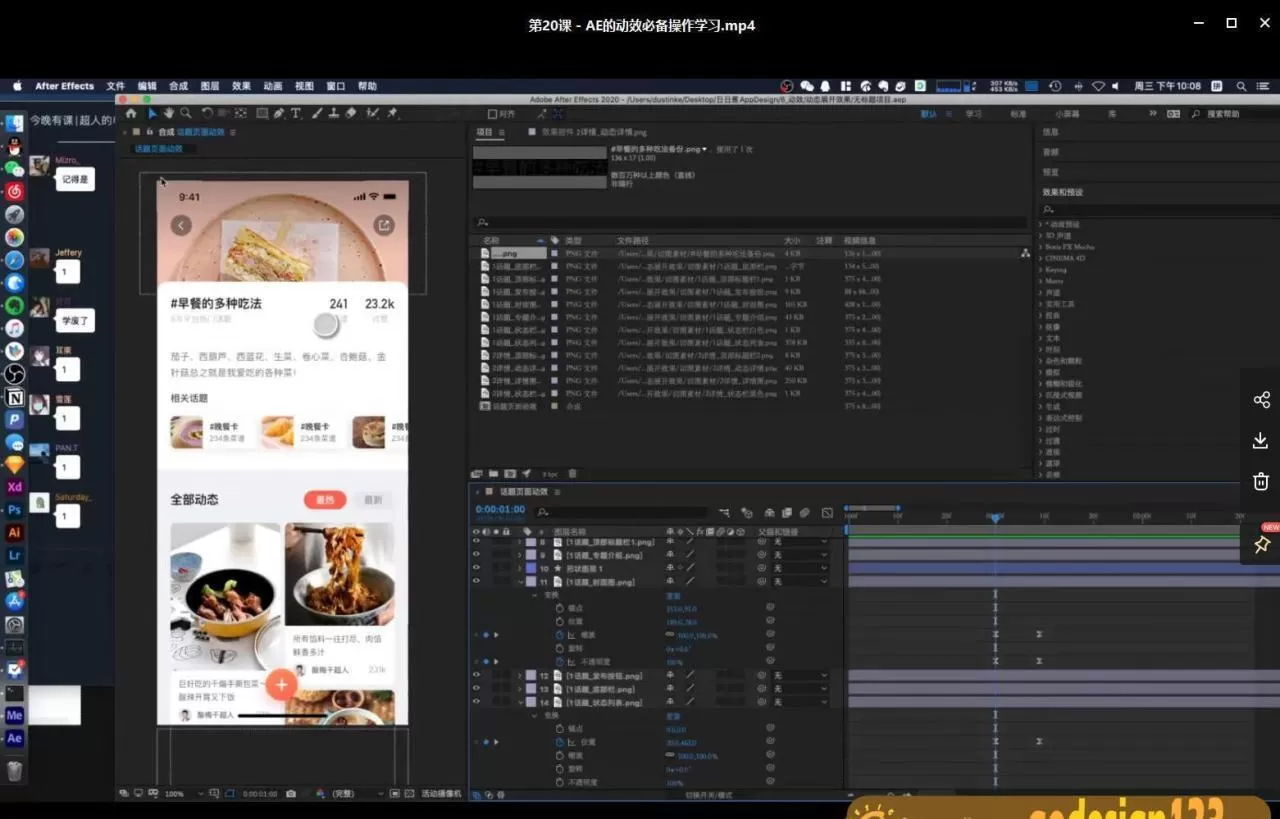
Task: Click the Home icon in toolbar
Action: pyautogui.click(x=131, y=114)
